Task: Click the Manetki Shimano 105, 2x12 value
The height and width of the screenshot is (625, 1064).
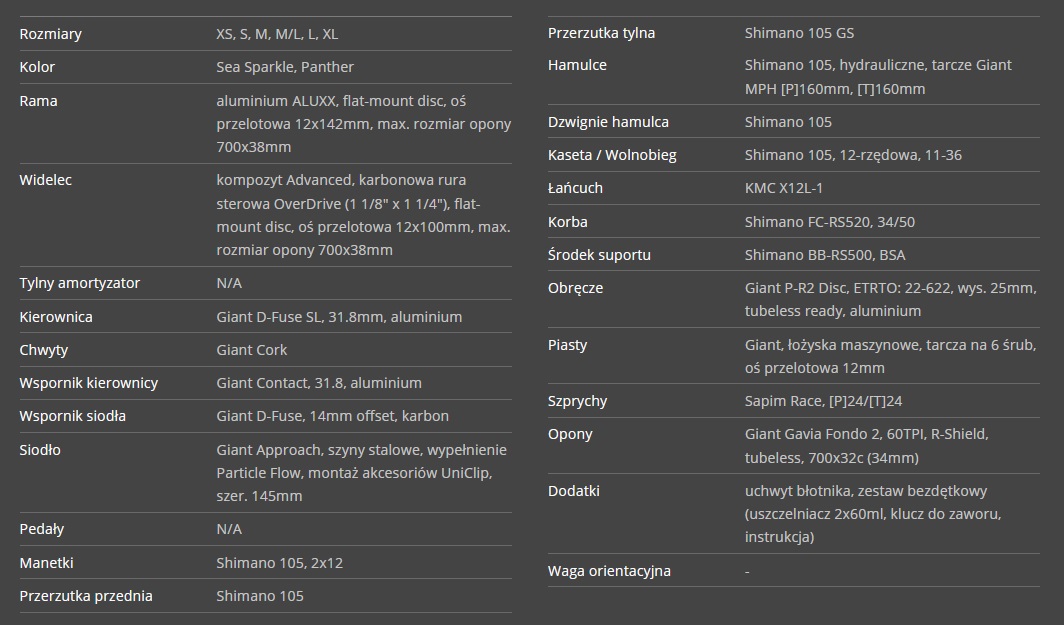Action: tap(280, 563)
